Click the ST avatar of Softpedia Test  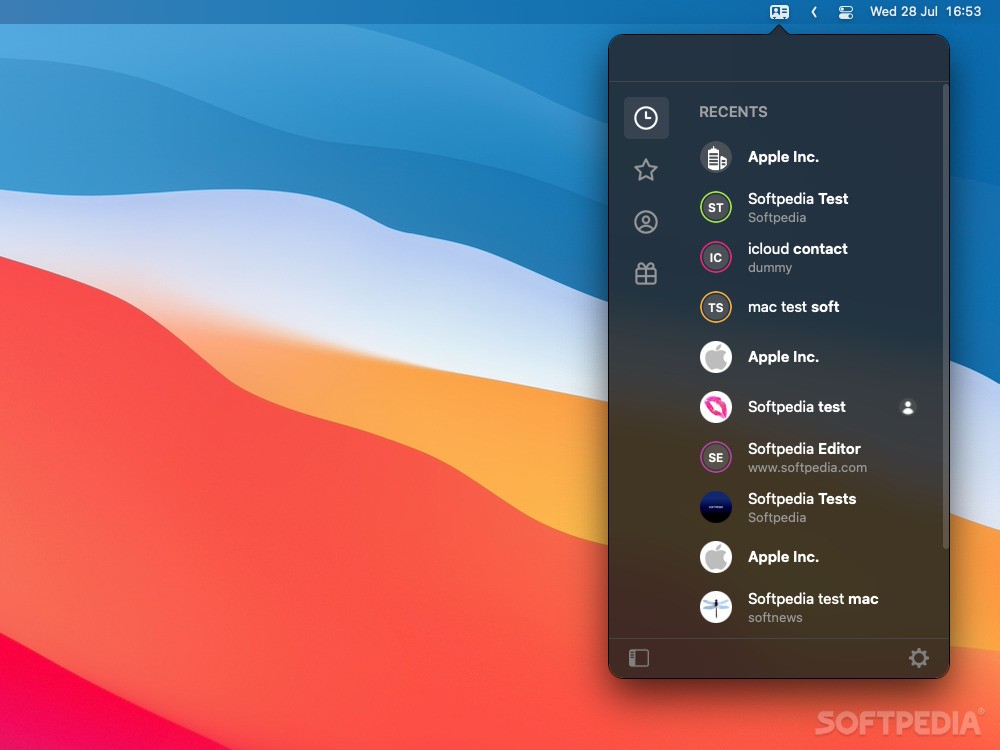tap(716, 207)
